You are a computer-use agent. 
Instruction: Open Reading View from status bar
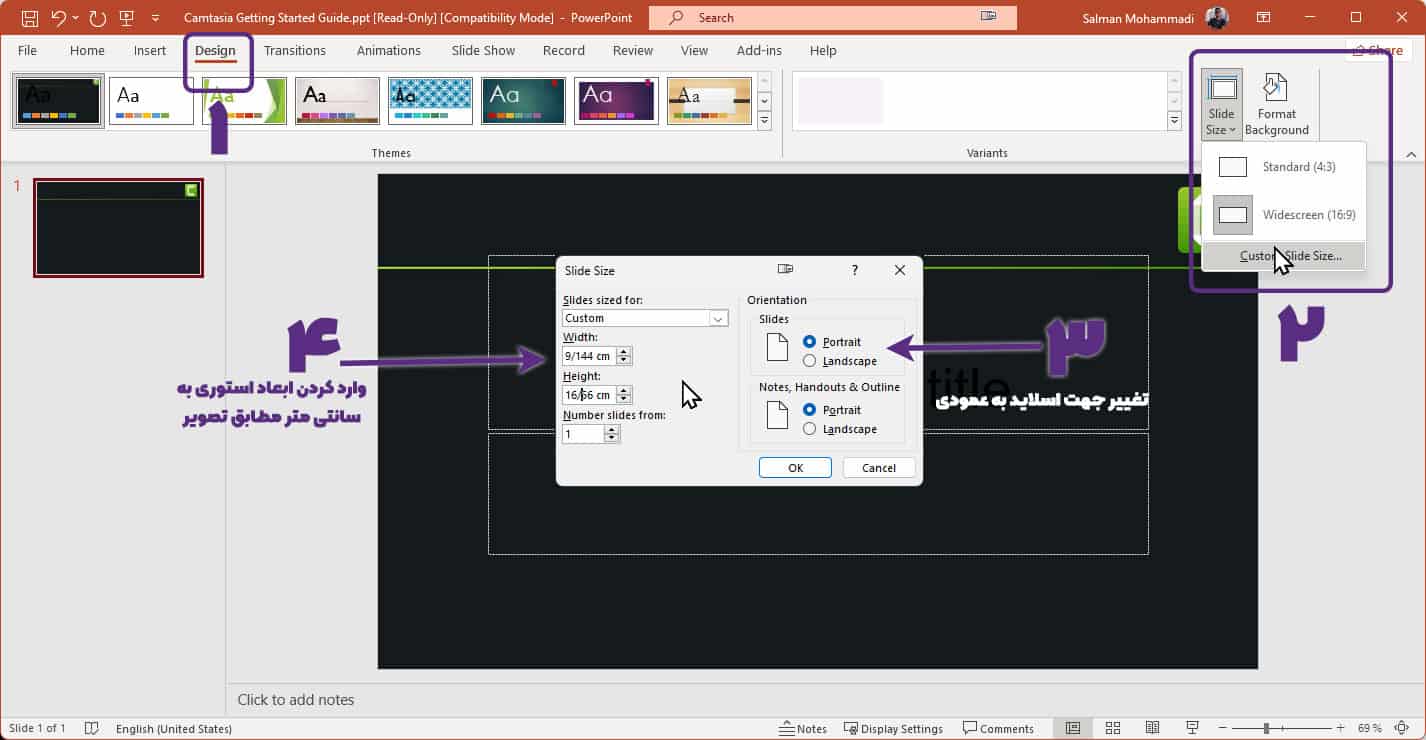click(1152, 728)
